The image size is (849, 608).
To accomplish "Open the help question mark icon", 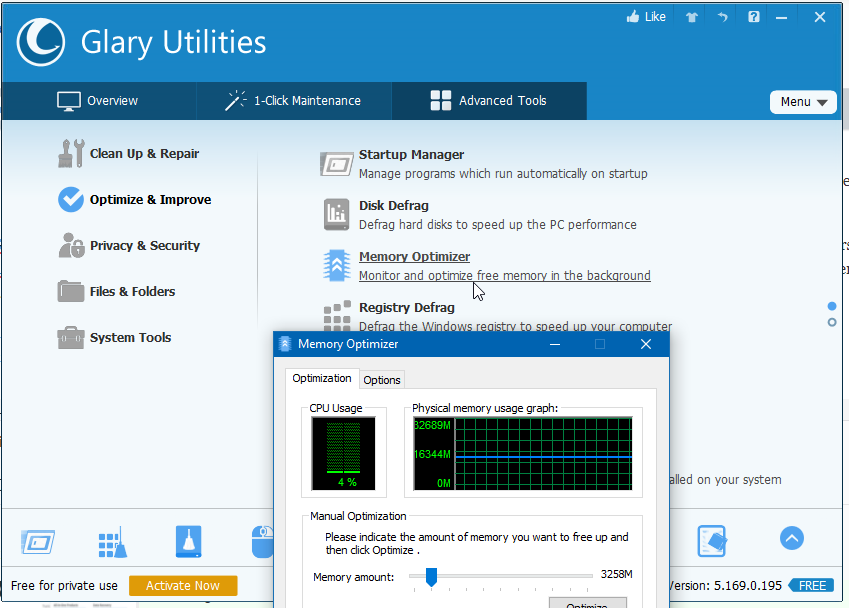I will (x=753, y=17).
